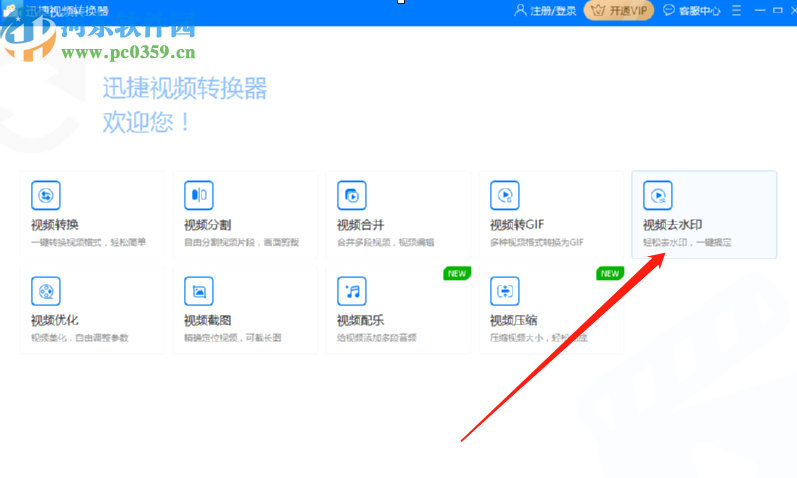Click description 精确定位视频，可截长图
Image resolution: width=797 pixels, height=478 pixels.
233,338
